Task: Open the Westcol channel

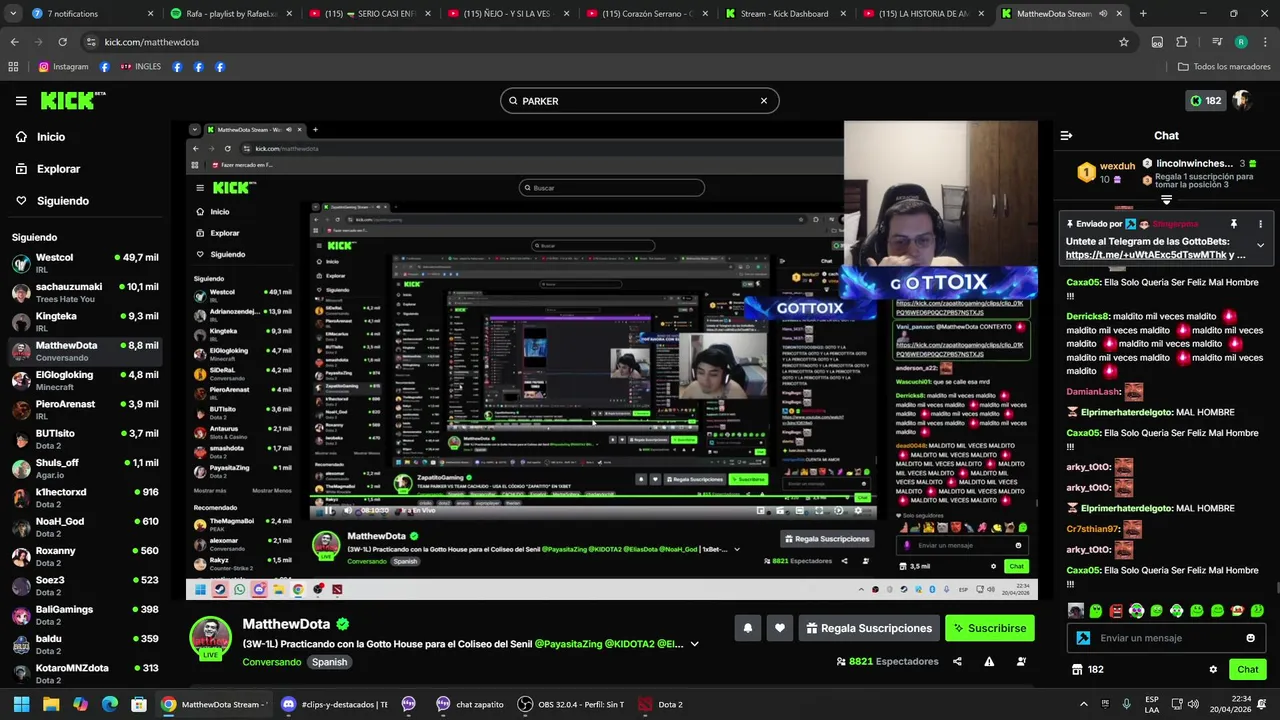Action: [x=85, y=263]
